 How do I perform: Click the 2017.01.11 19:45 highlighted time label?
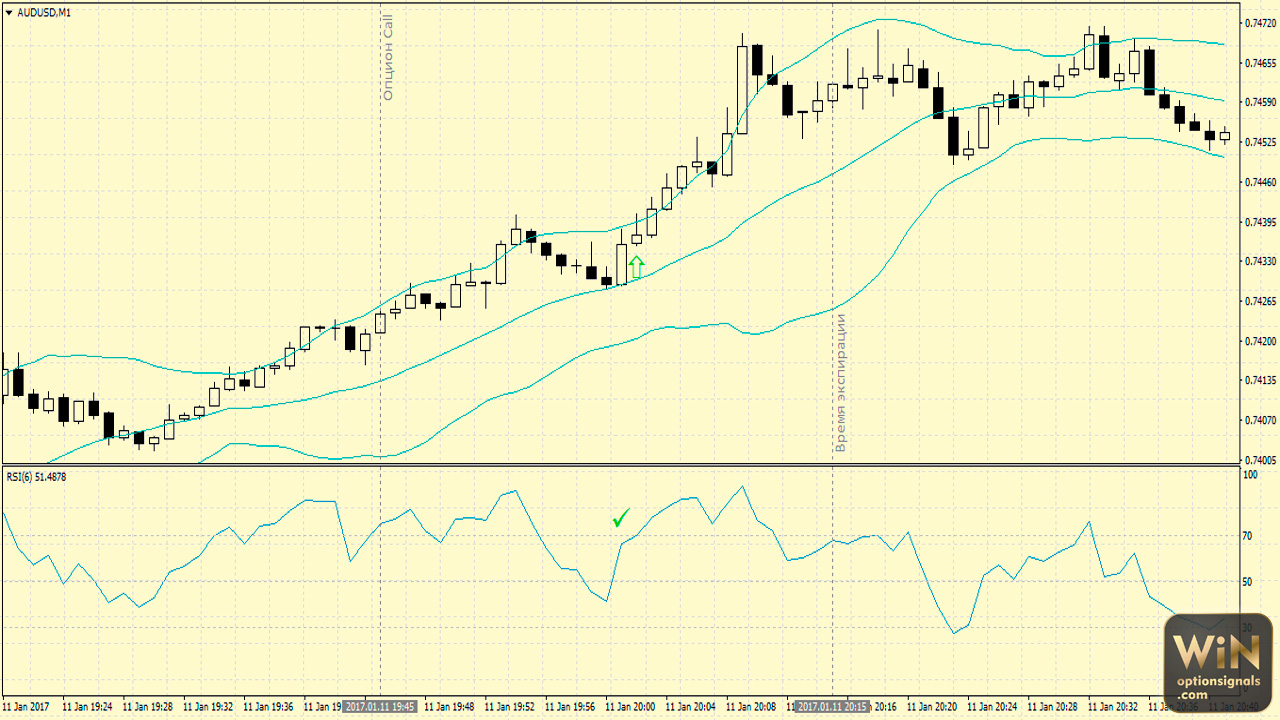coord(379,707)
